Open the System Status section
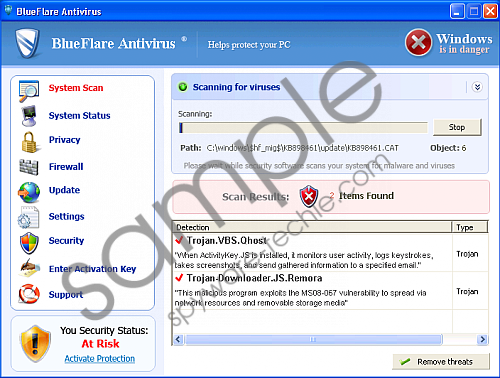Screen dimensions: 500x378 point(79,115)
